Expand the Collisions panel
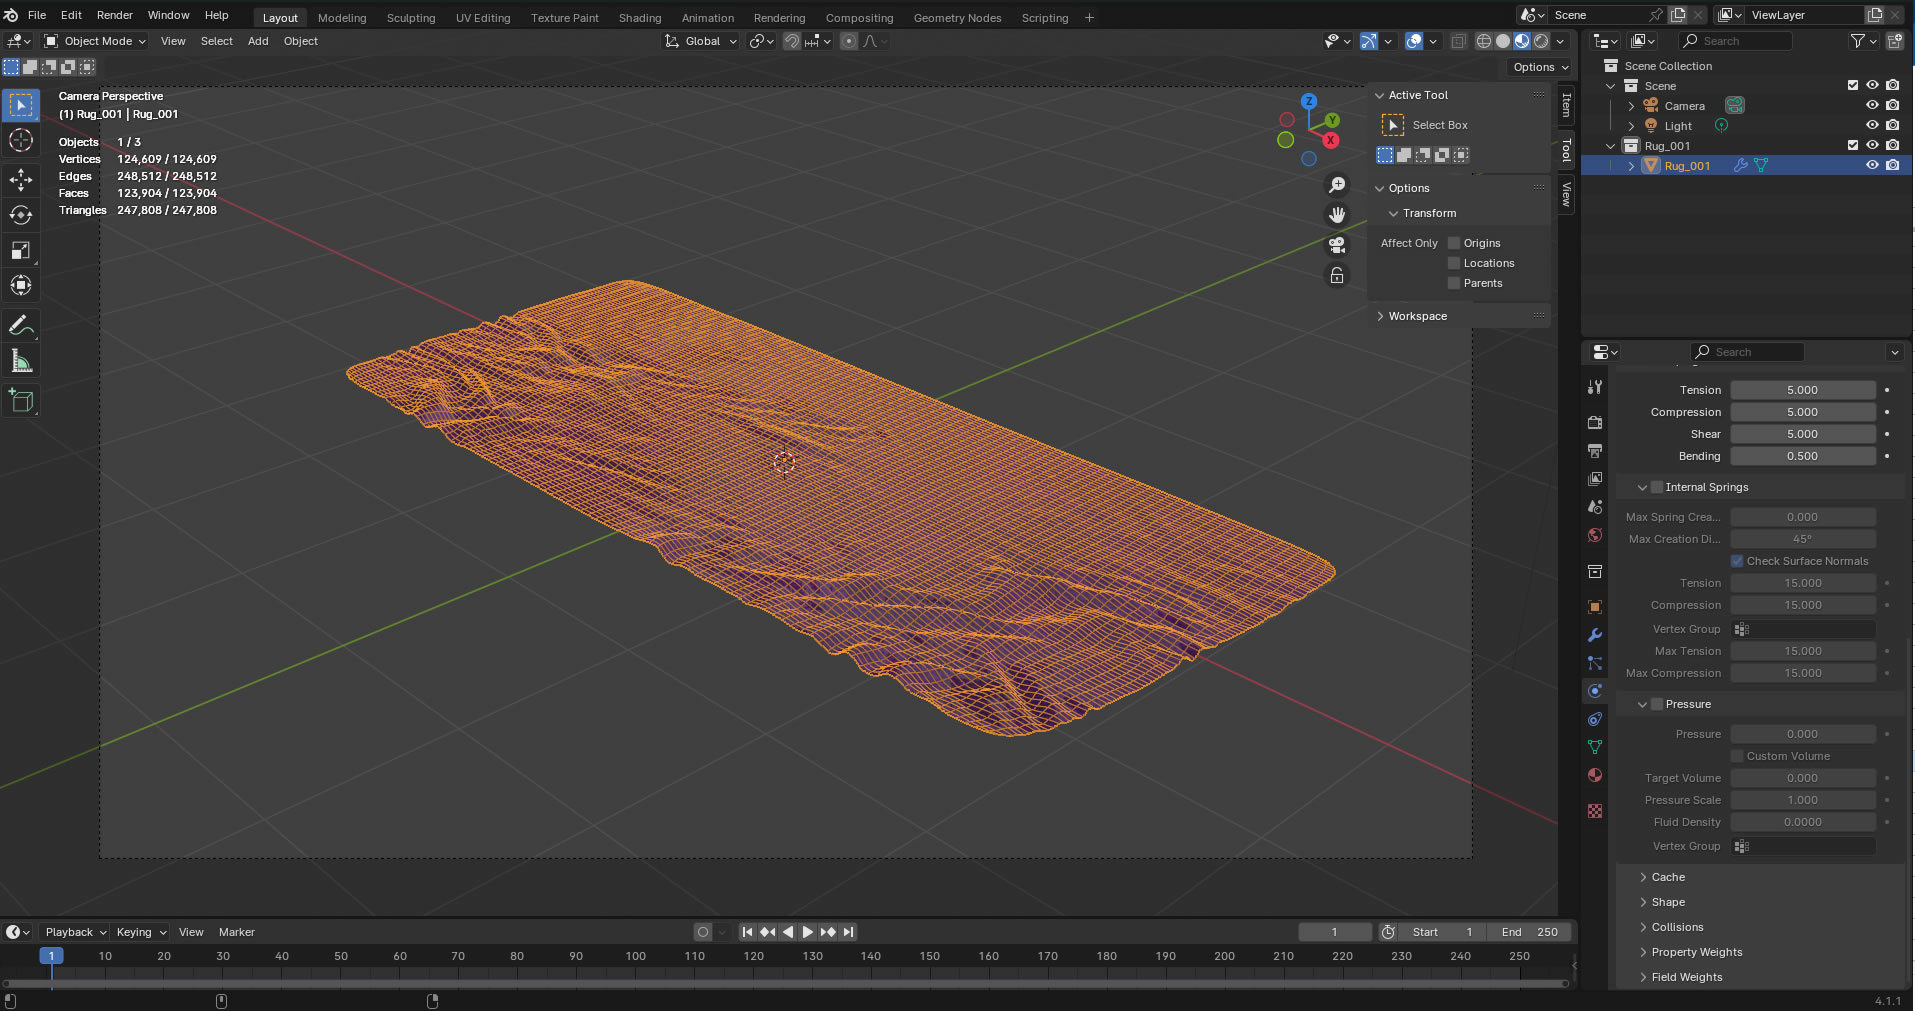 pyautogui.click(x=1677, y=927)
